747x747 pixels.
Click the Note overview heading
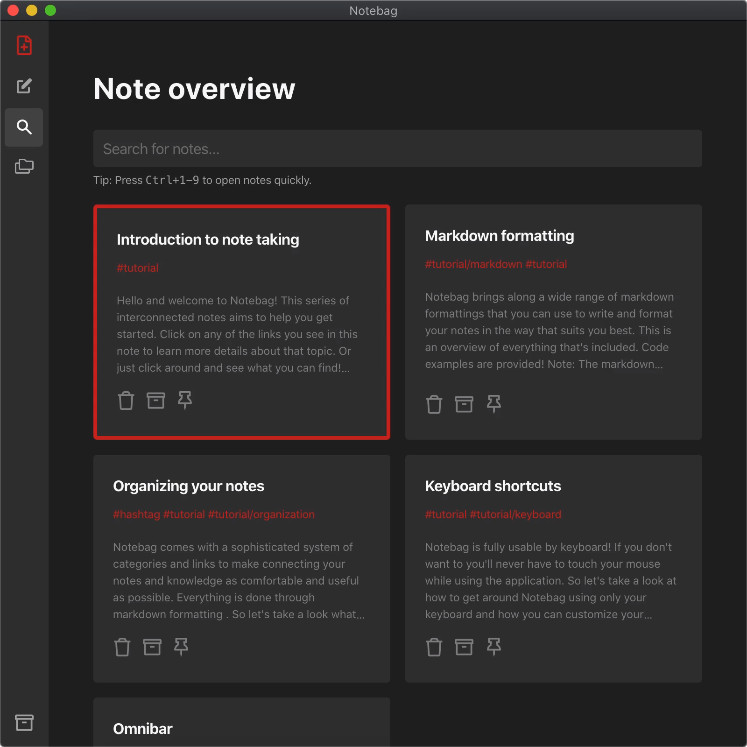[194, 89]
